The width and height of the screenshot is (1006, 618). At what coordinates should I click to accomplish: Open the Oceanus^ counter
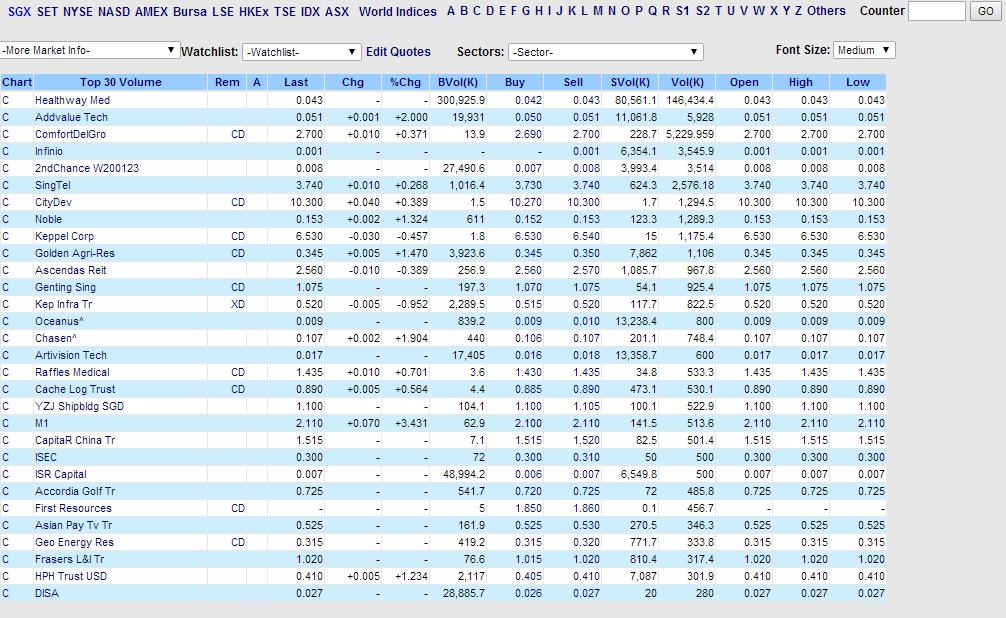coord(59,322)
